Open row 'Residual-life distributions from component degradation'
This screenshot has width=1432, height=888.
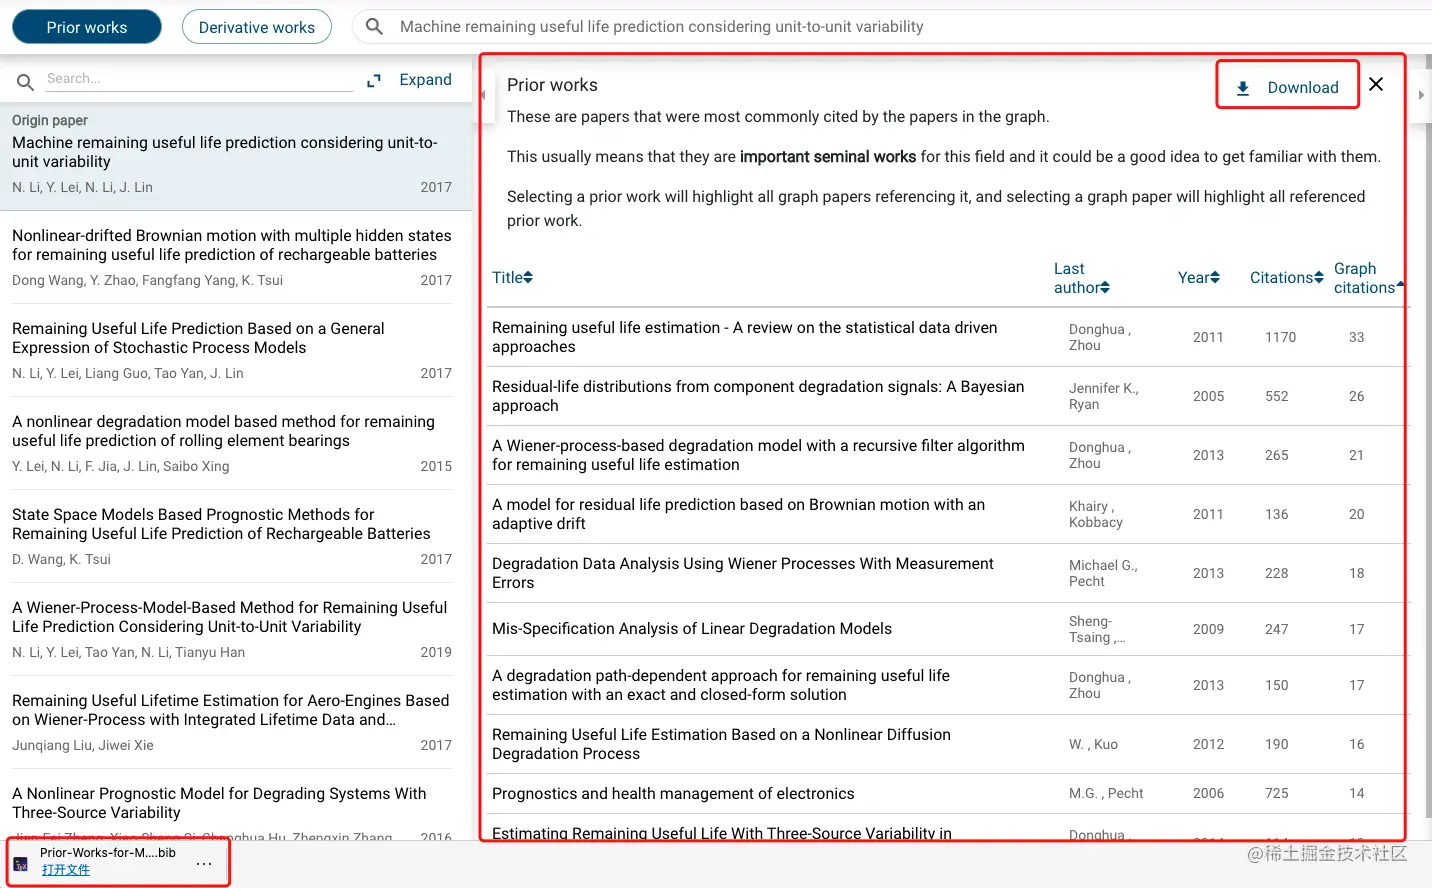coord(945,396)
